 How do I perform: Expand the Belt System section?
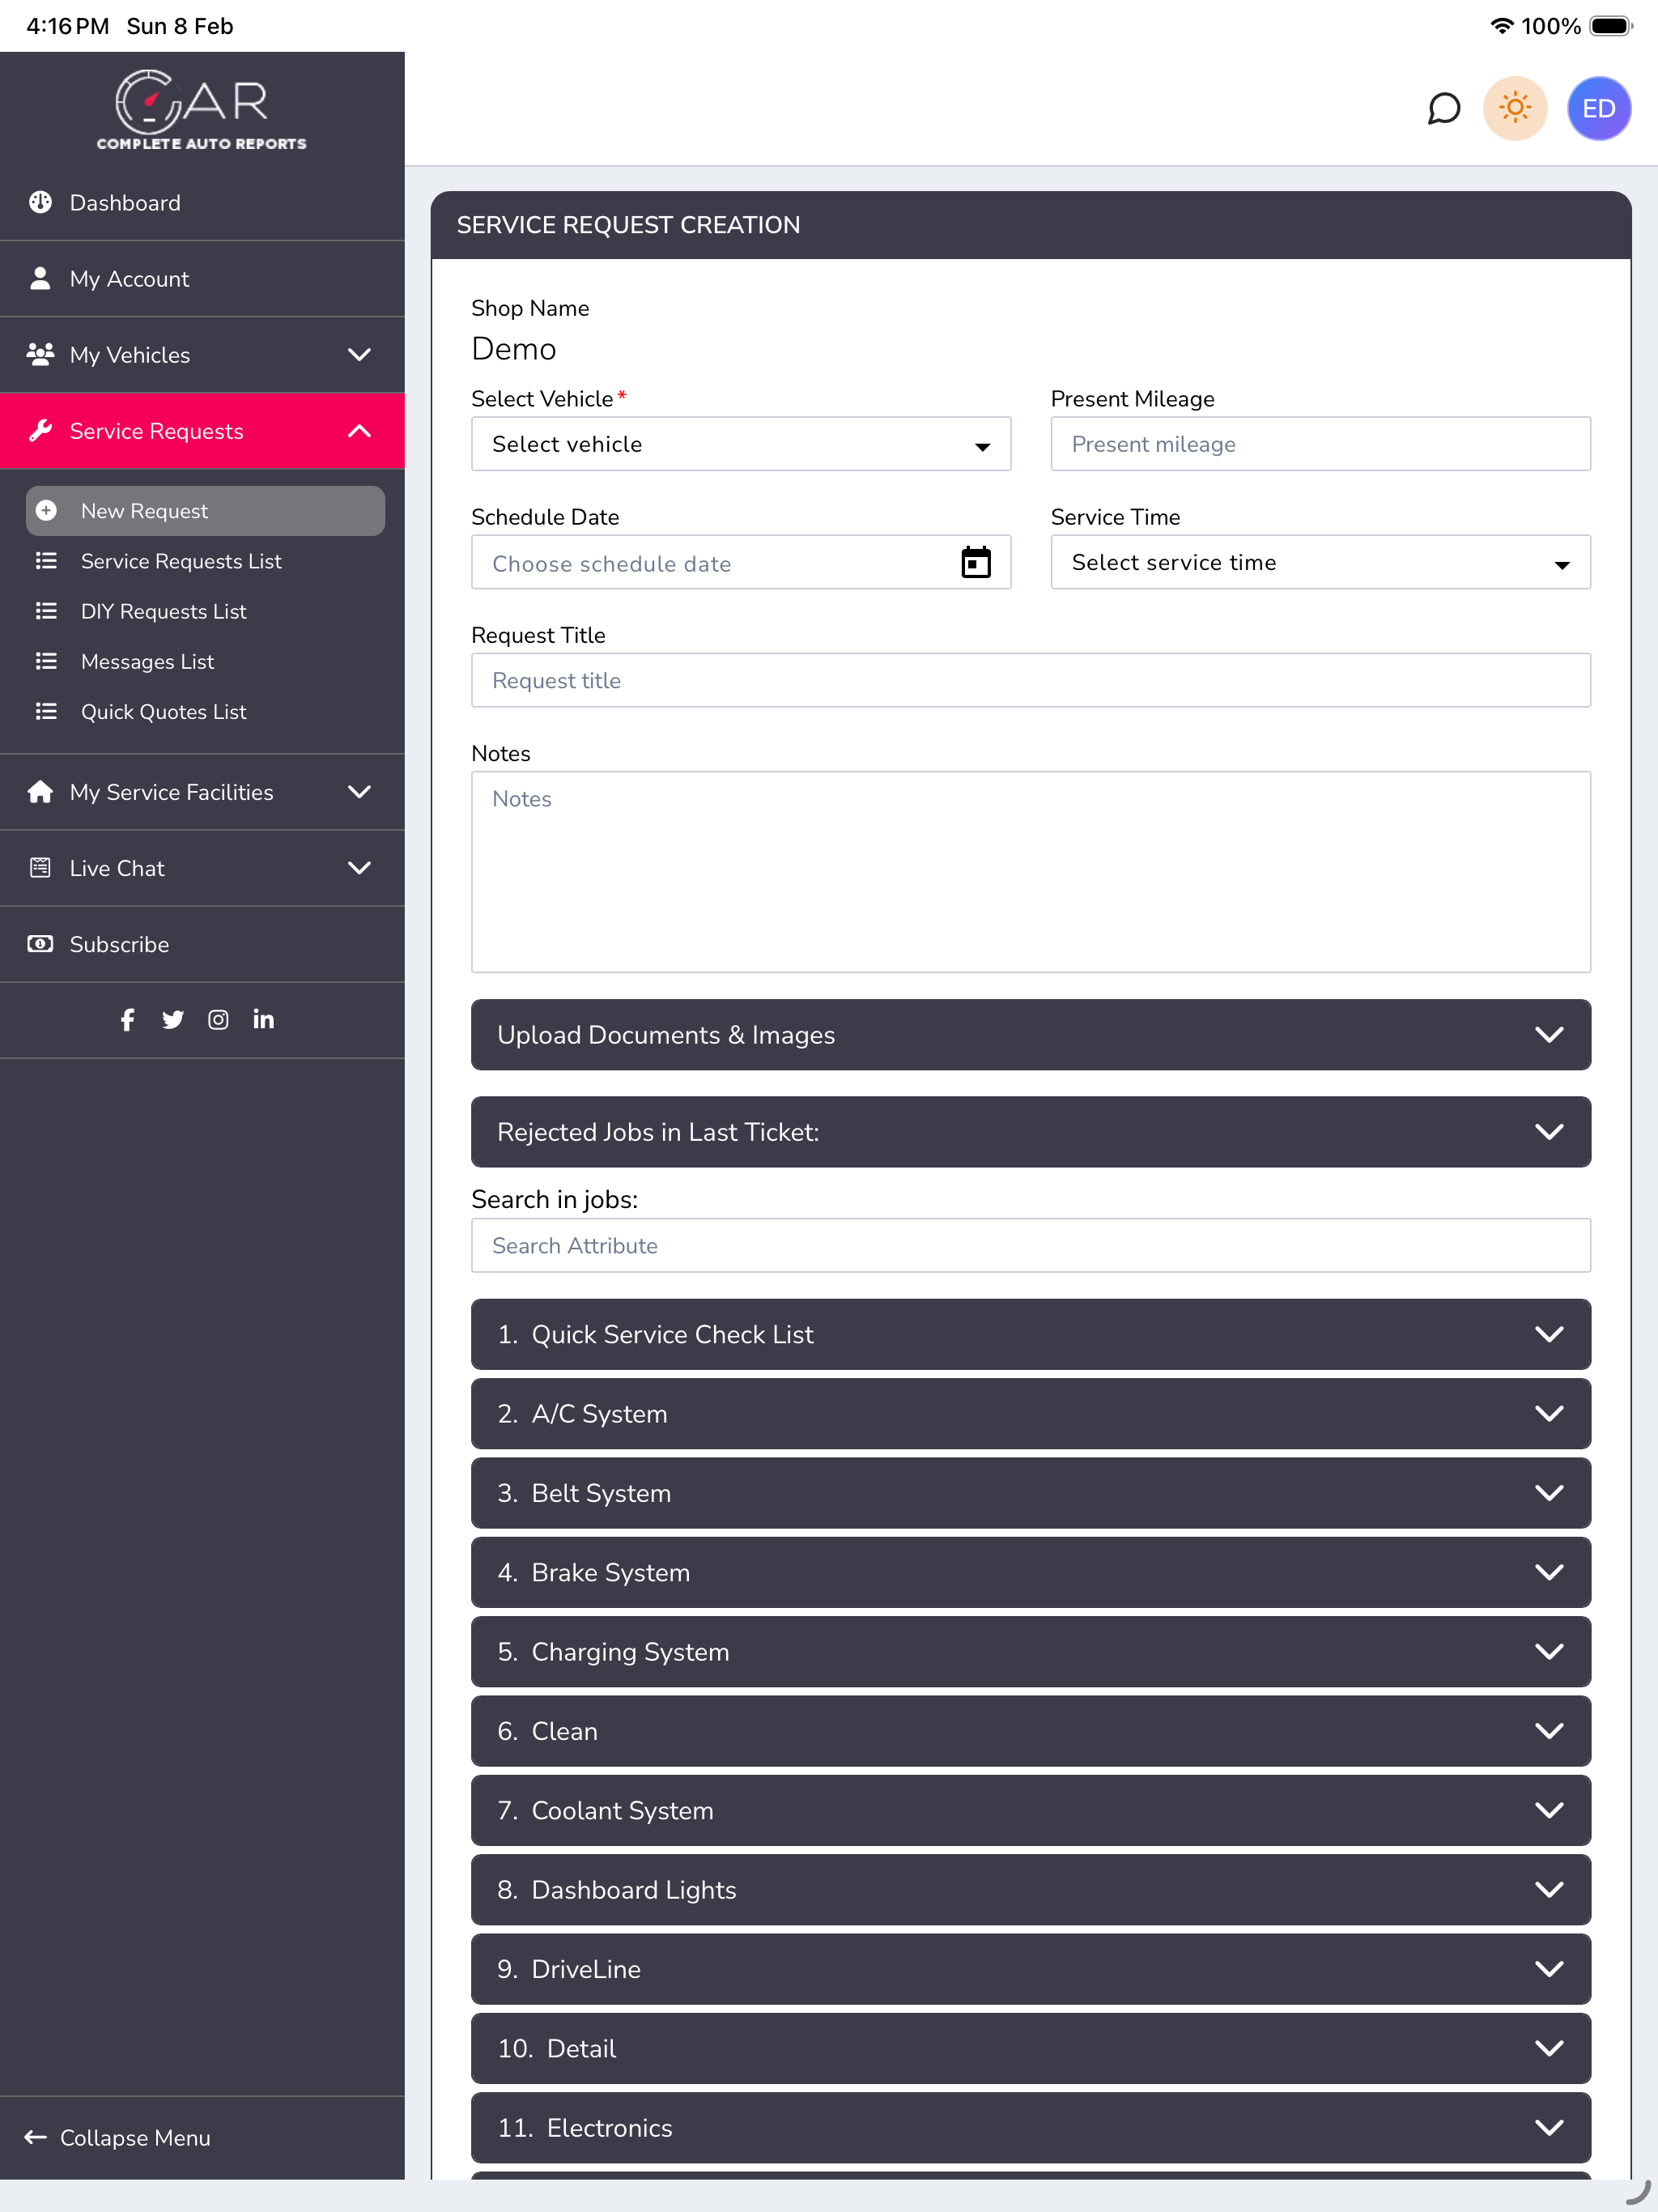coord(1031,1493)
